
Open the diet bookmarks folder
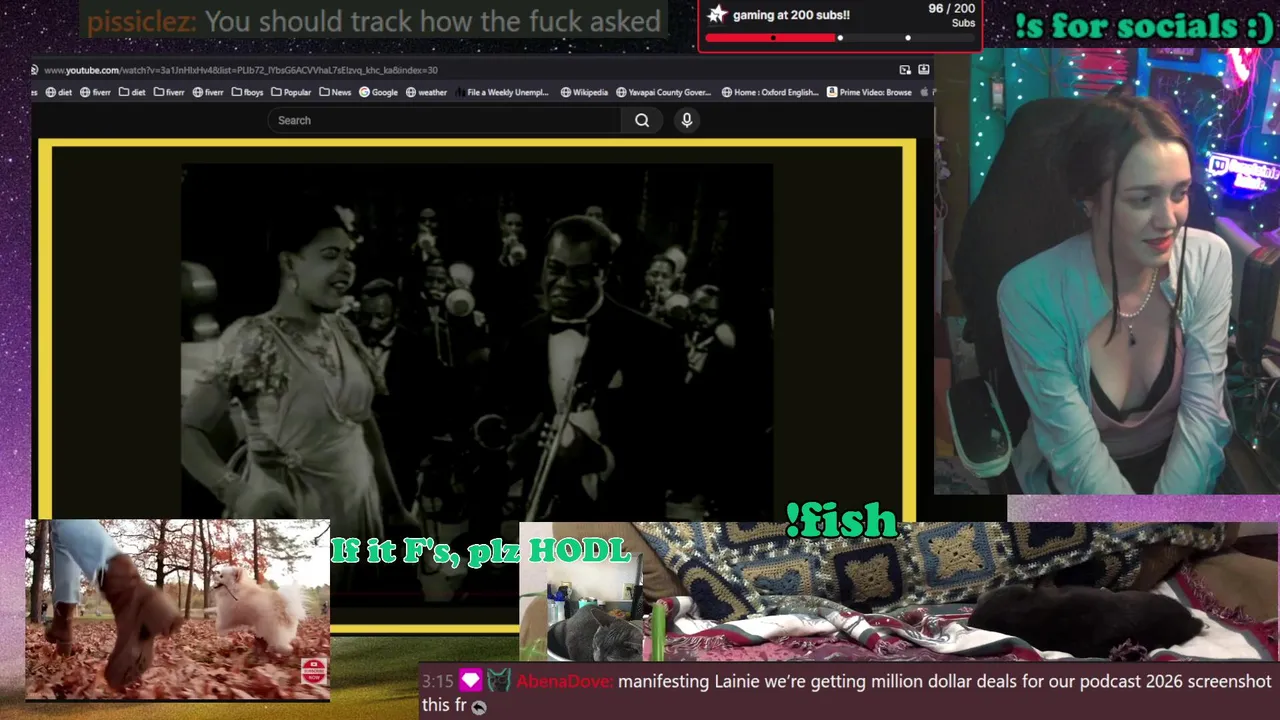[132, 92]
